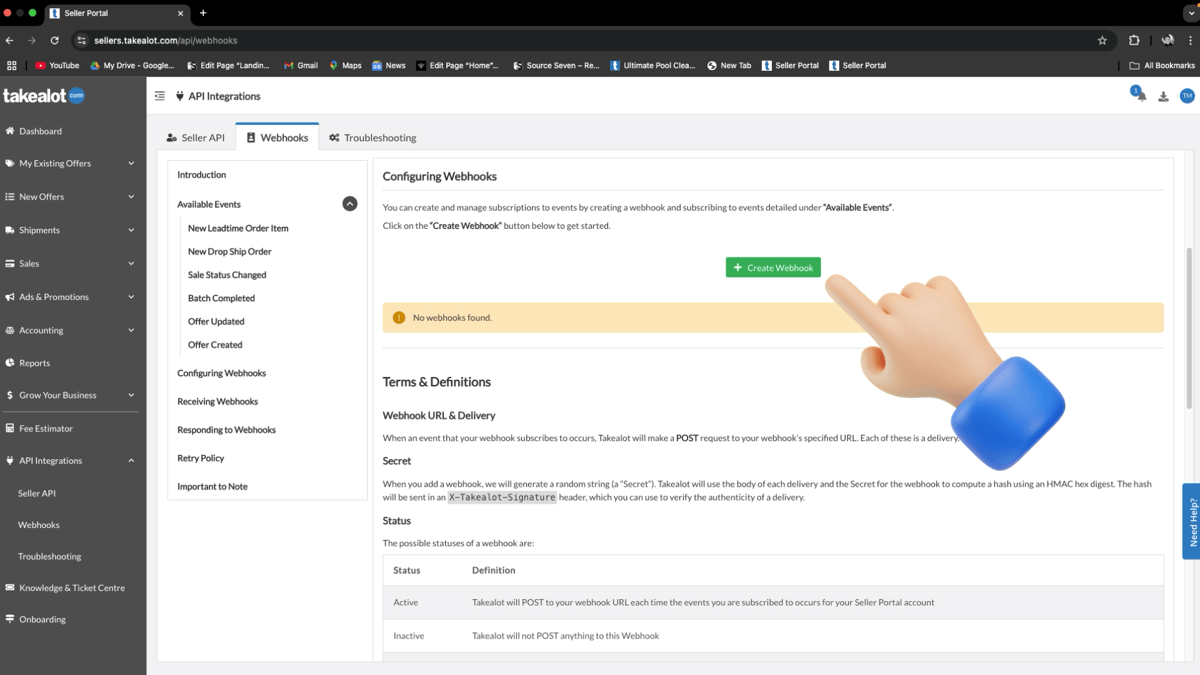Open Reports in the sidebar

[x=34, y=363]
